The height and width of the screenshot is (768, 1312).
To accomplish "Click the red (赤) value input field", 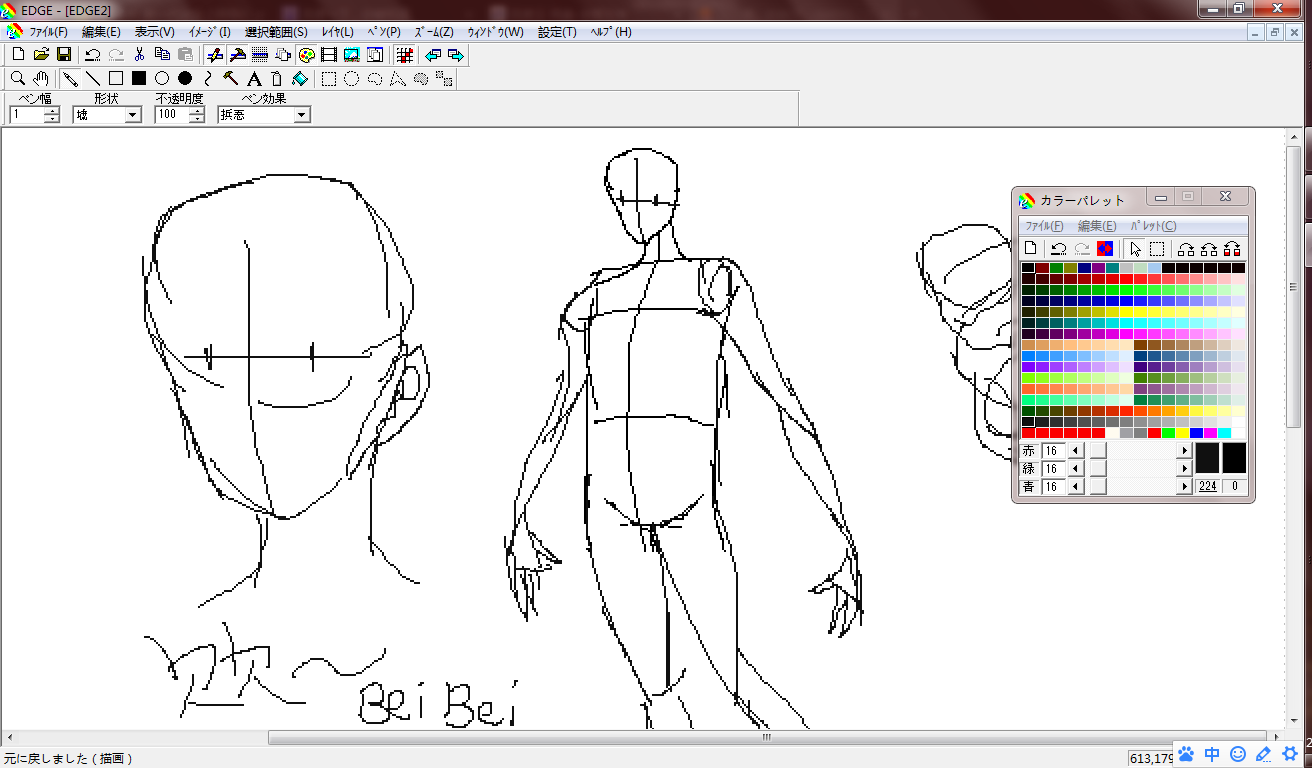I will pos(1054,451).
